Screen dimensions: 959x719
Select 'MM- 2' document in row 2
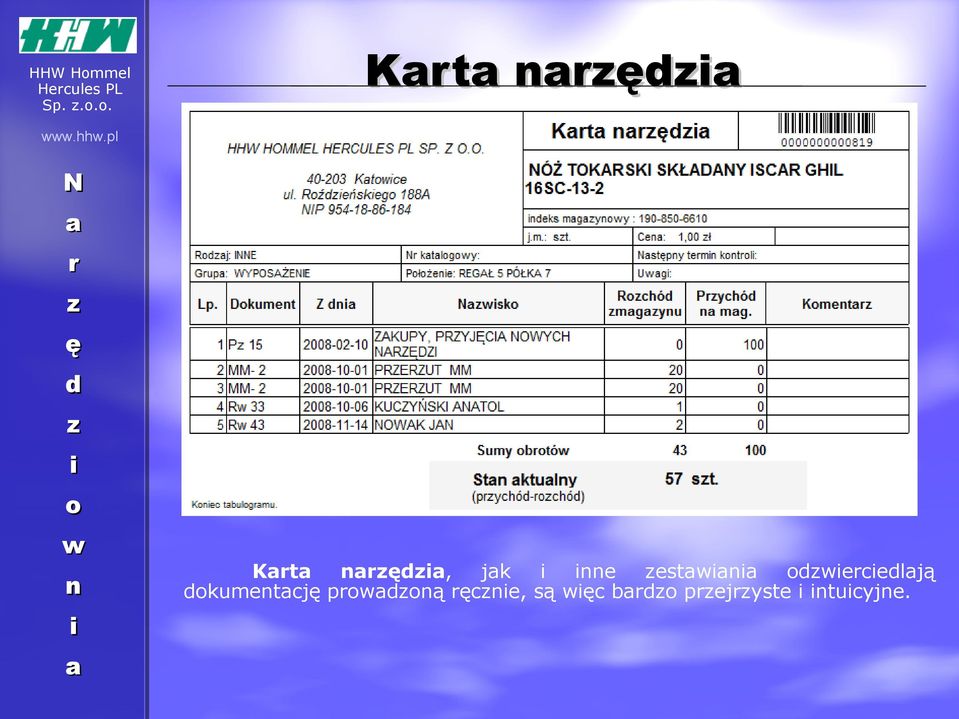click(x=263, y=370)
